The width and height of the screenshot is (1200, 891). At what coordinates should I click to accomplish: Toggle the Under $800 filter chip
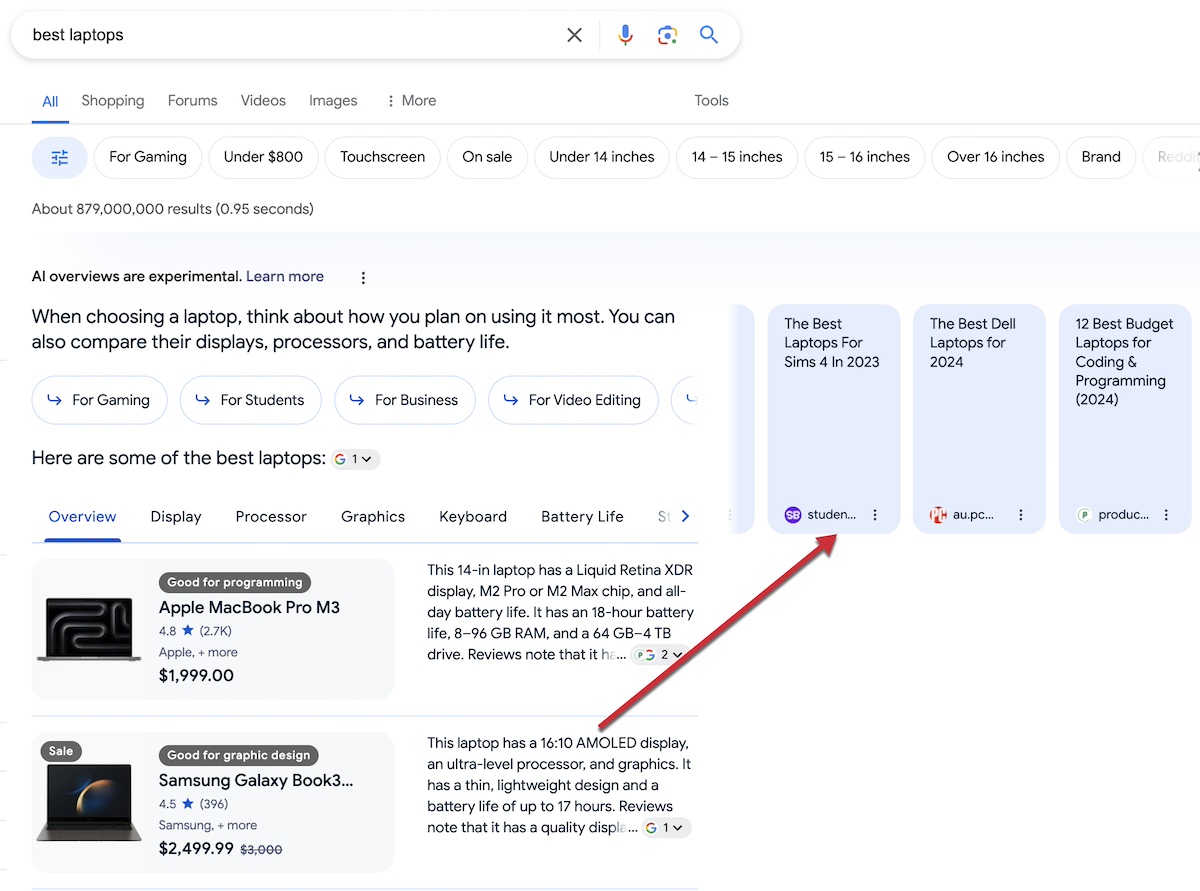[263, 157]
